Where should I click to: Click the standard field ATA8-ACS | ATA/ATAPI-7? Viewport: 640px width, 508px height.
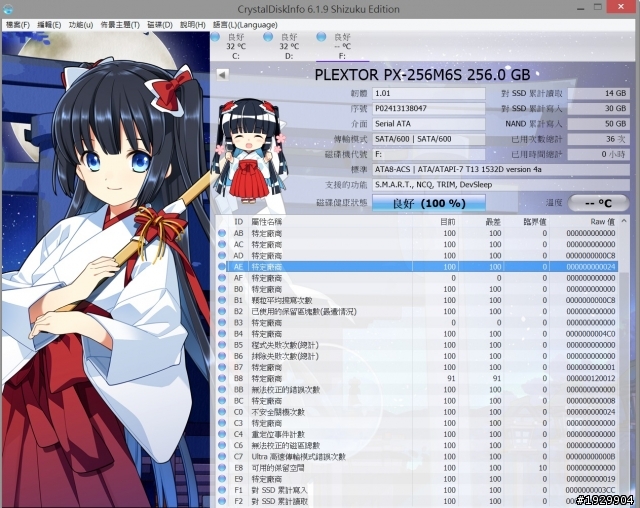(501, 169)
